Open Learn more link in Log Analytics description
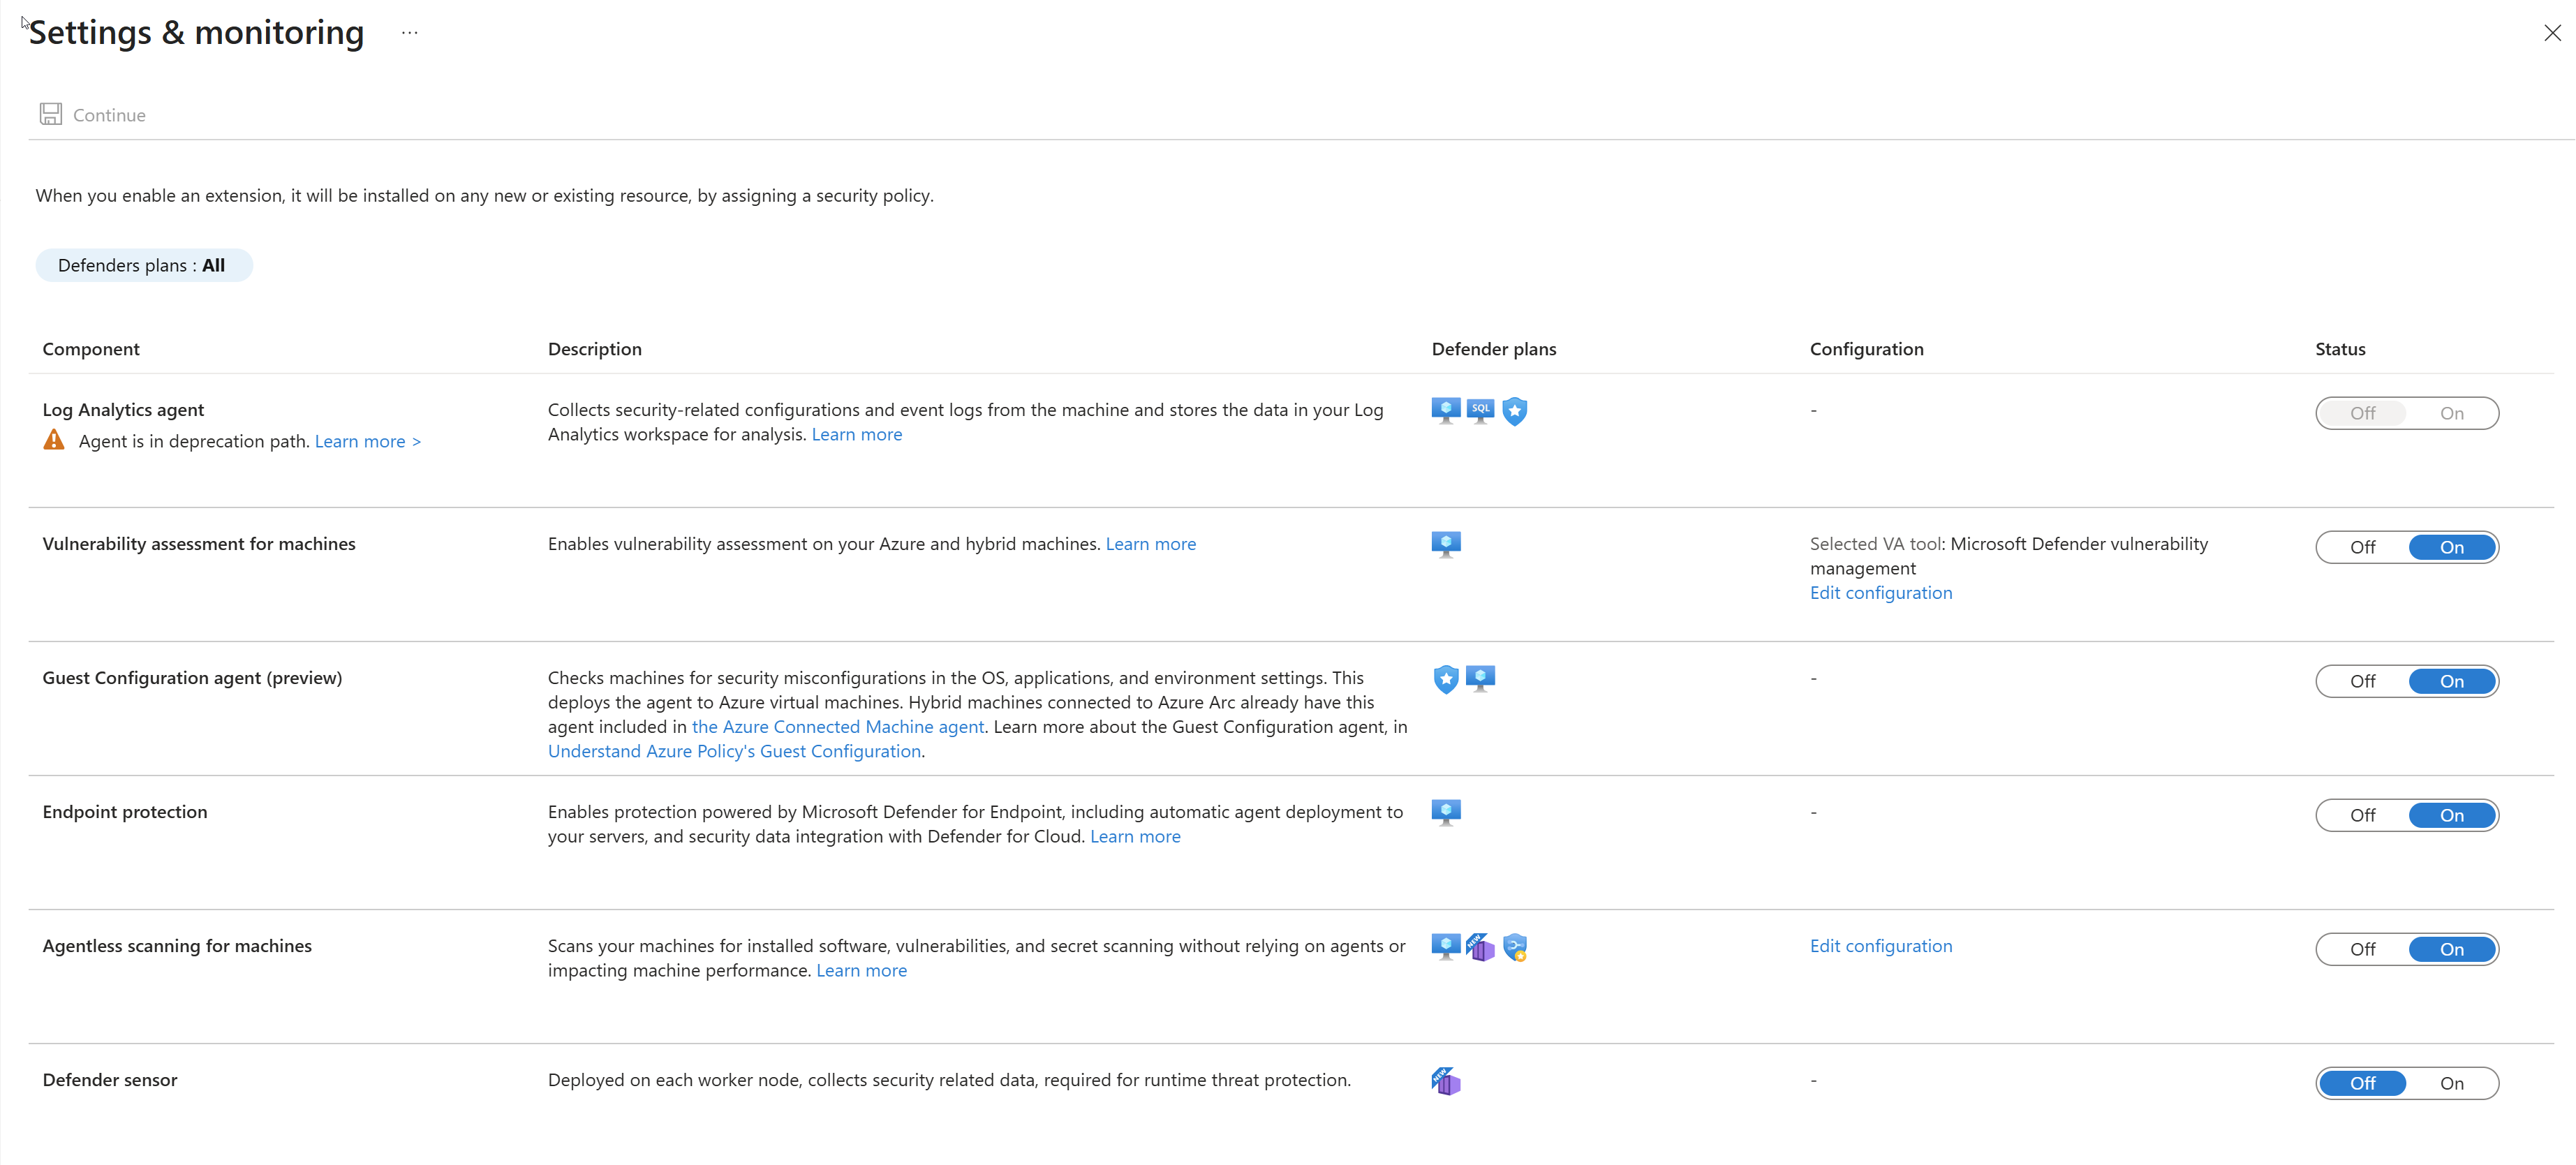 click(857, 434)
